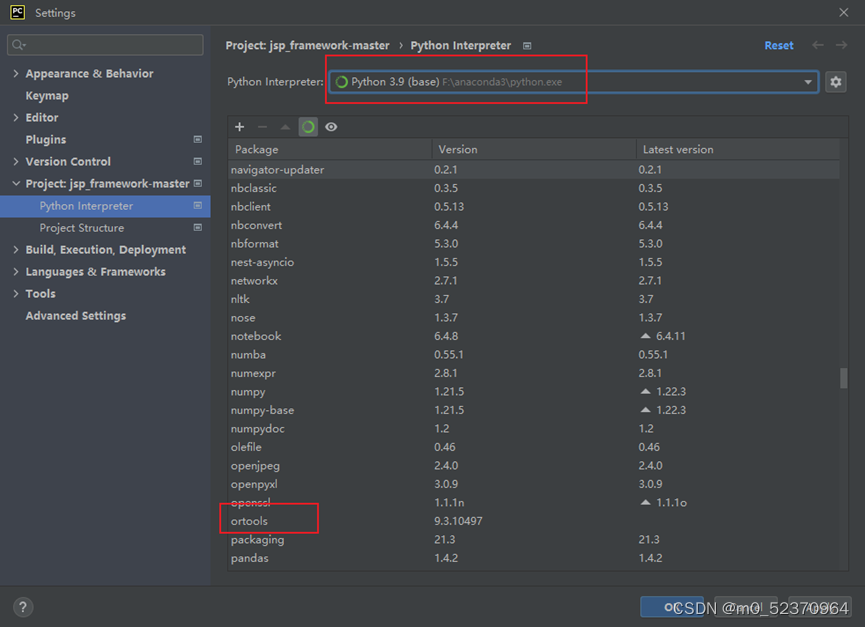Select the nose package row
Image resolution: width=865 pixels, height=627 pixels.
(534, 318)
